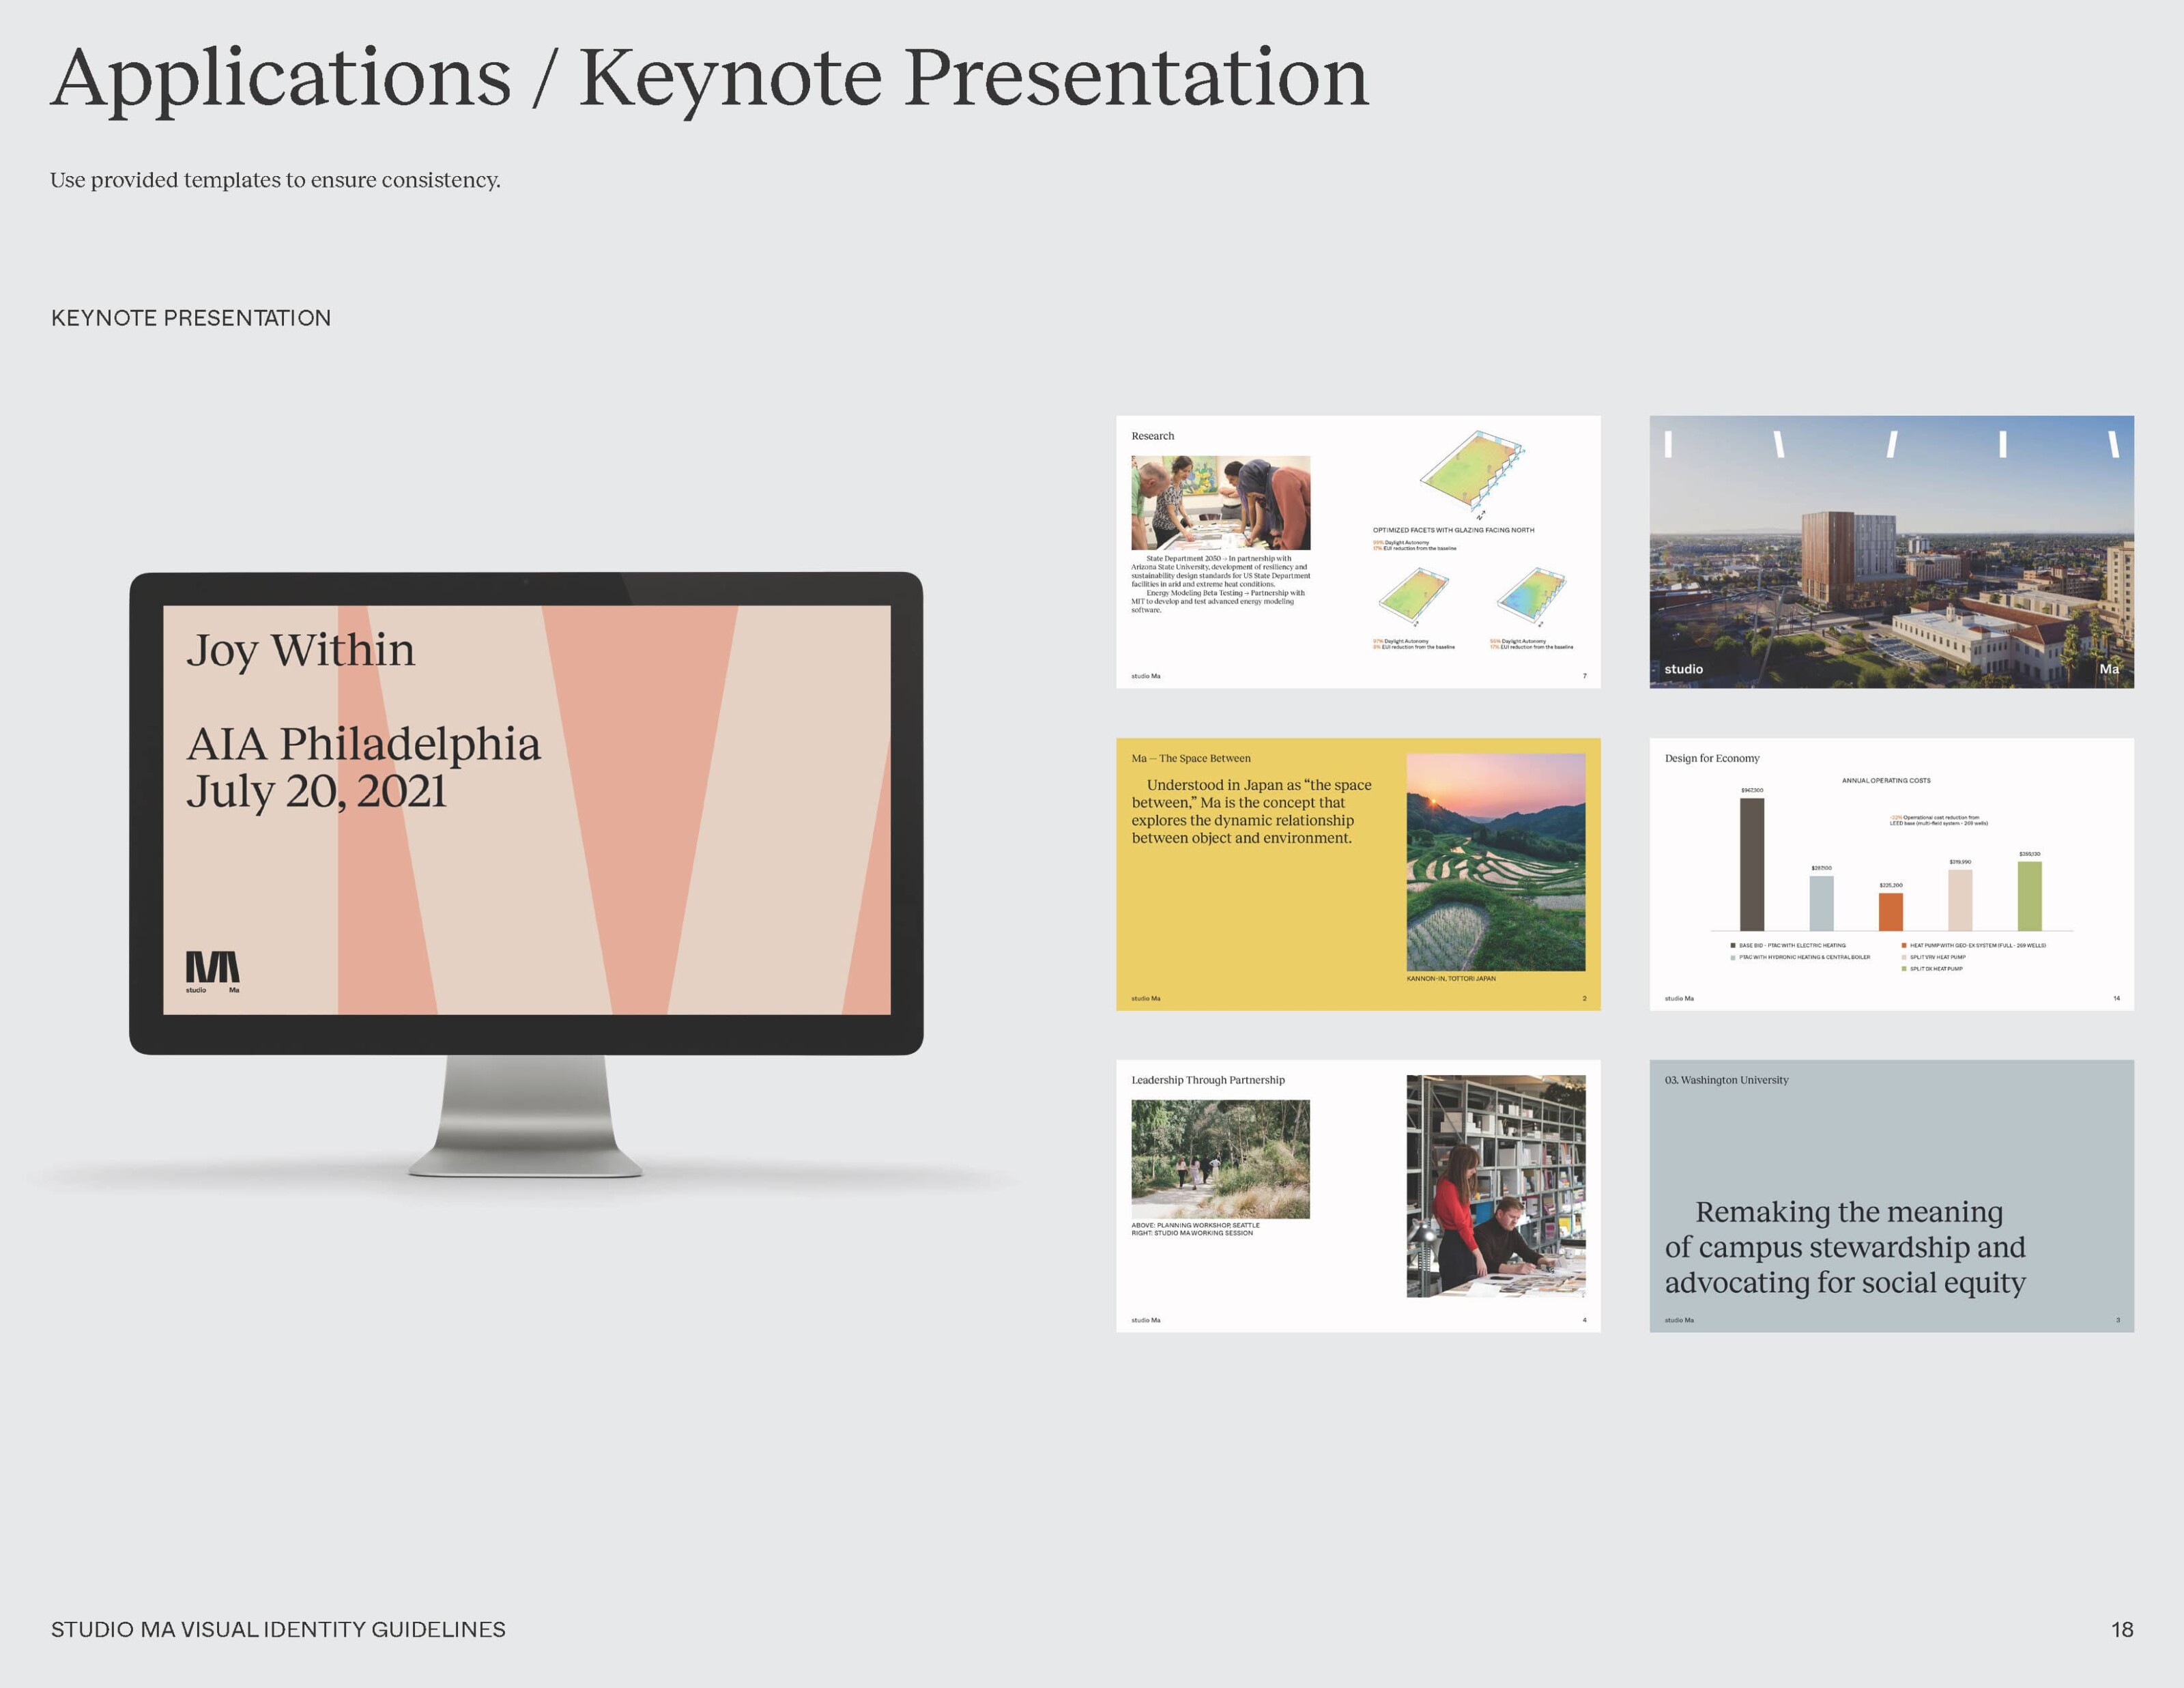The image size is (2184, 1688).
Task: Click the KEYNOTE PRESENTATION section label
Action: [191, 318]
